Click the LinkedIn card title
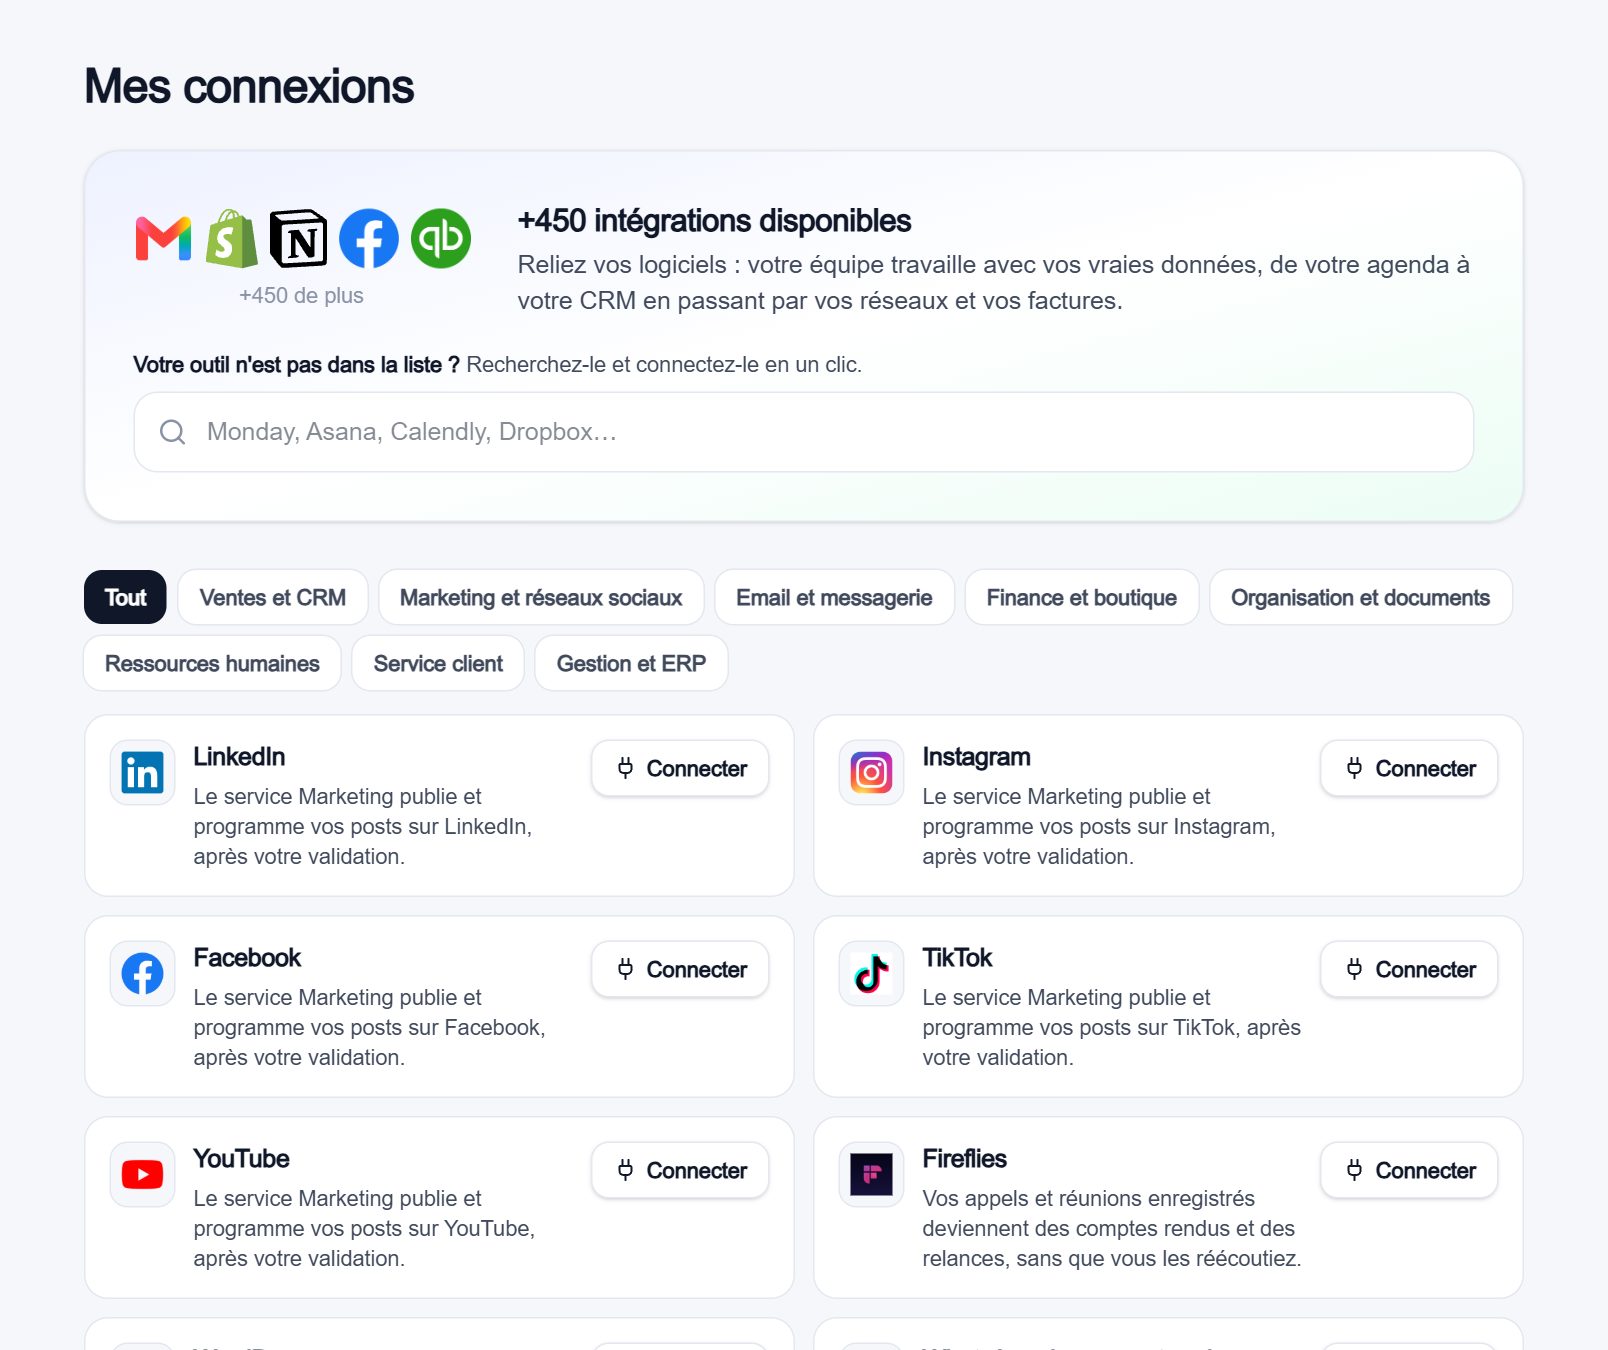The image size is (1608, 1350). [x=239, y=757]
